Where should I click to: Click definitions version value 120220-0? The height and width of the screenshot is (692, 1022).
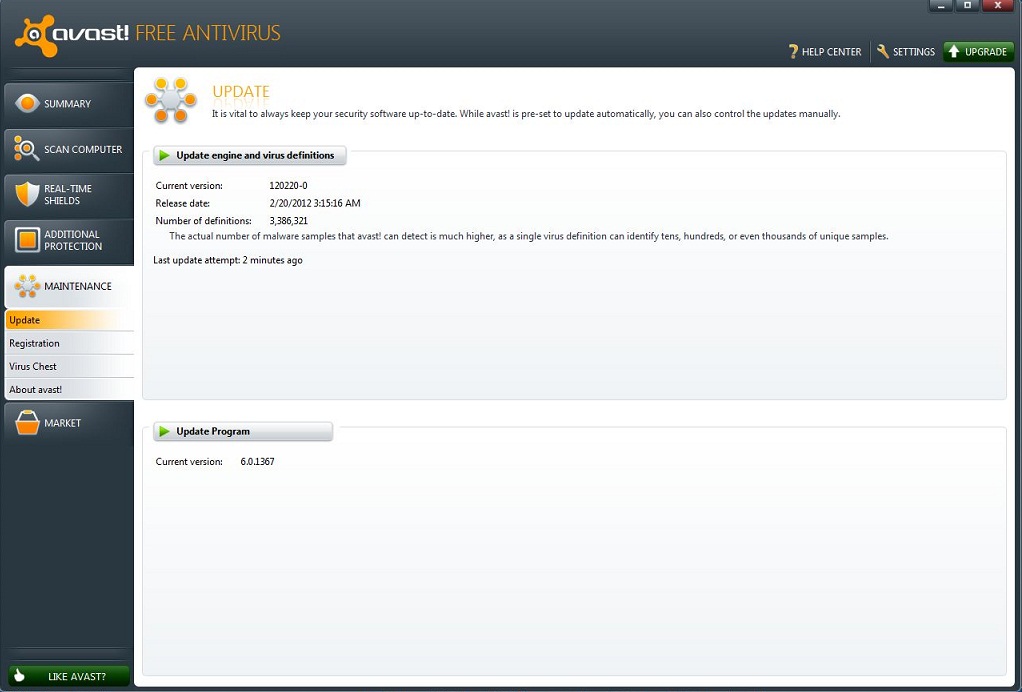click(288, 186)
